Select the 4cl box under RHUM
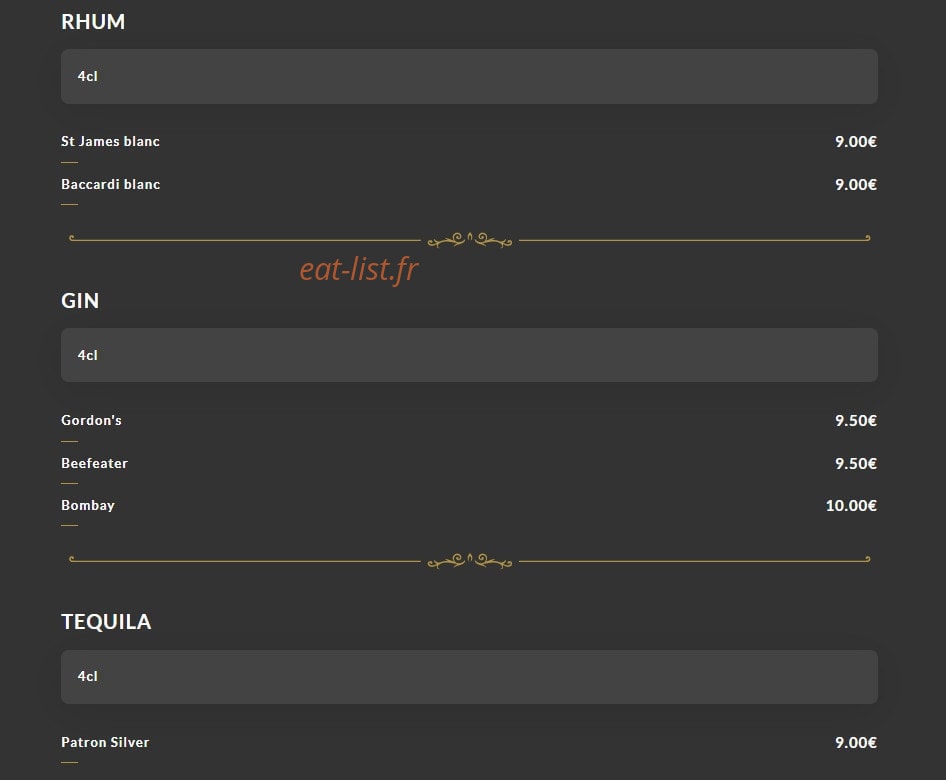The image size is (946, 780). pos(469,77)
